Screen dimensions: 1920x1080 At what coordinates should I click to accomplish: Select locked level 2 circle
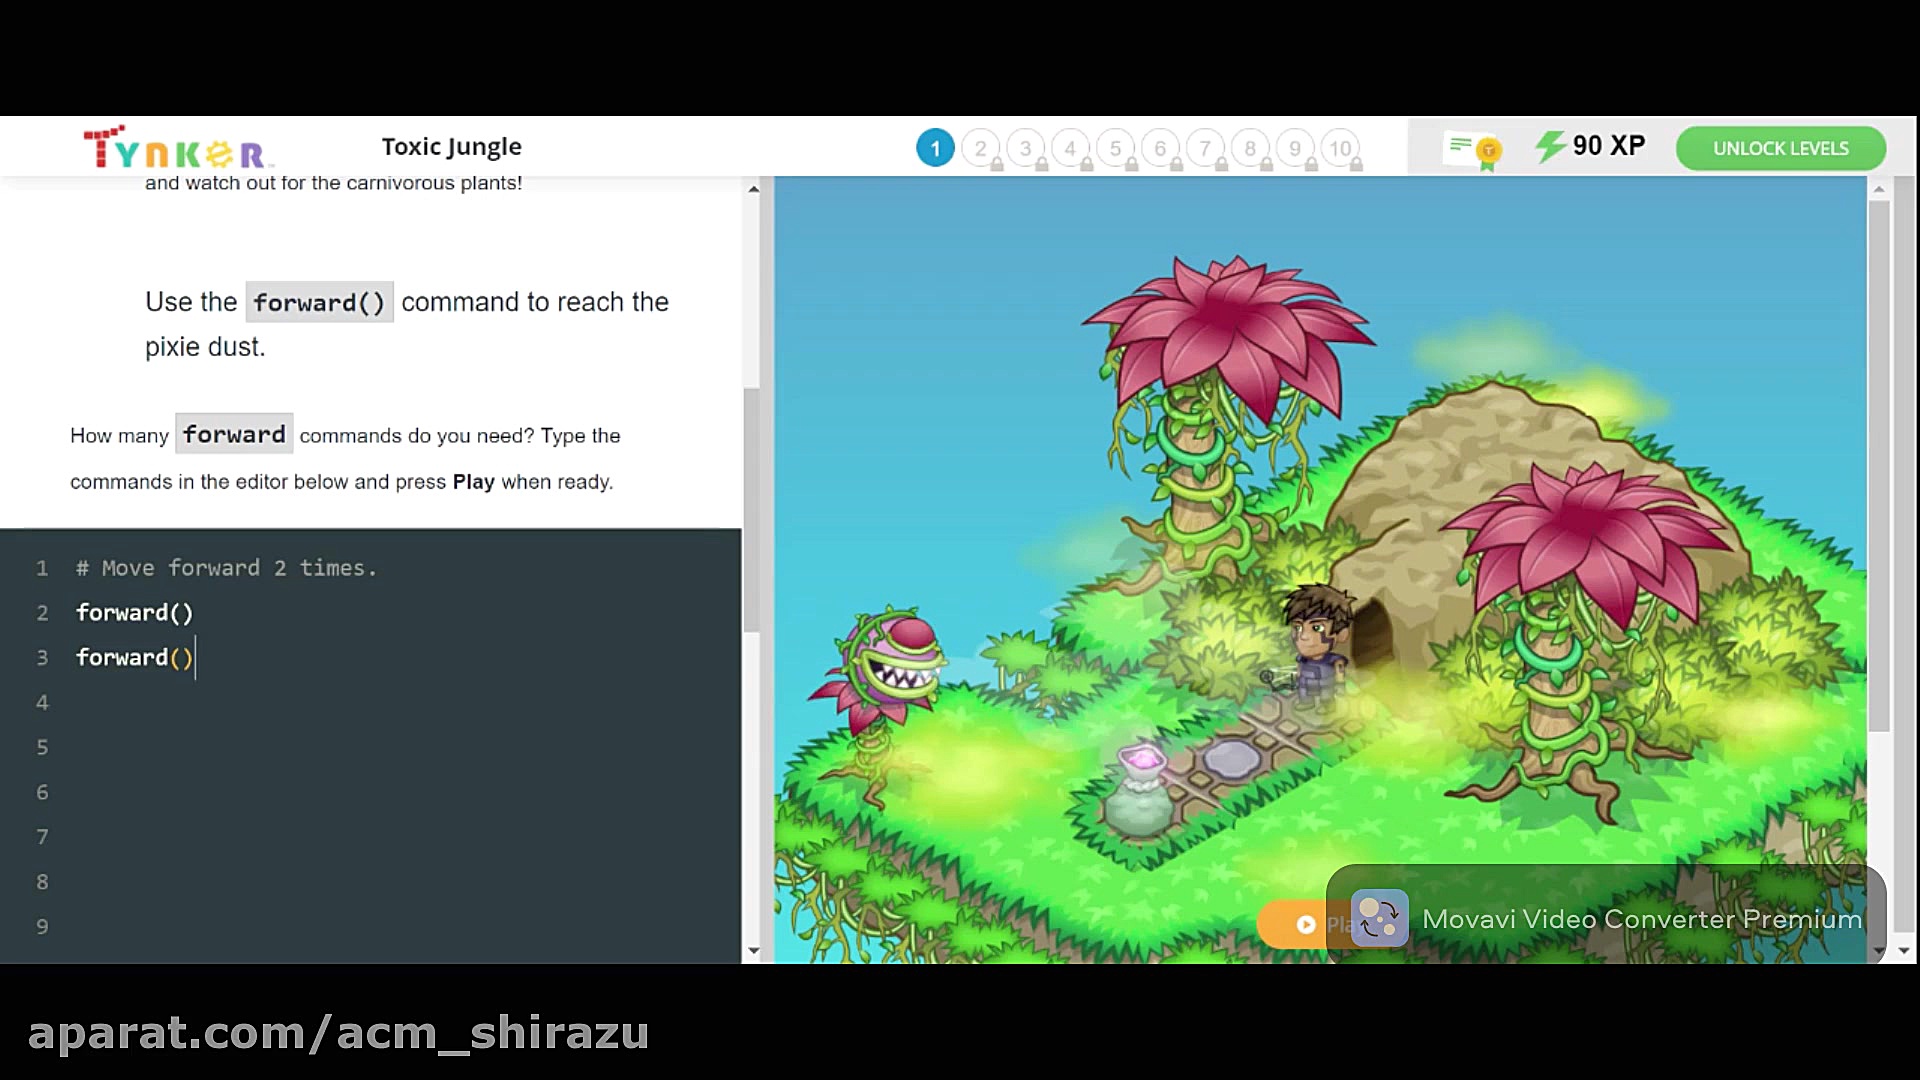980,149
